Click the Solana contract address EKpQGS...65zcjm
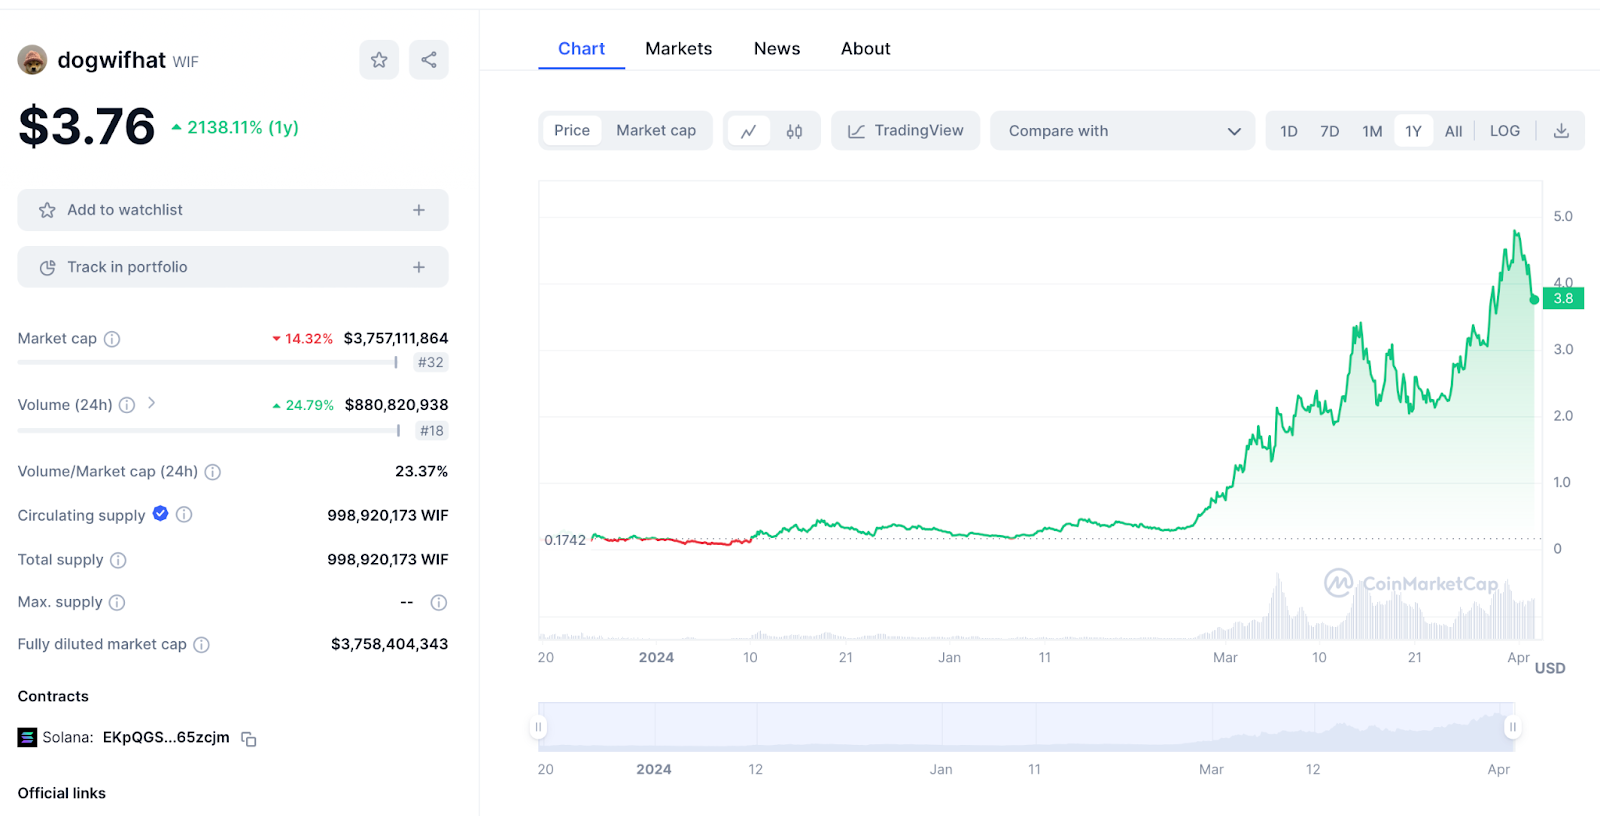 166,738
